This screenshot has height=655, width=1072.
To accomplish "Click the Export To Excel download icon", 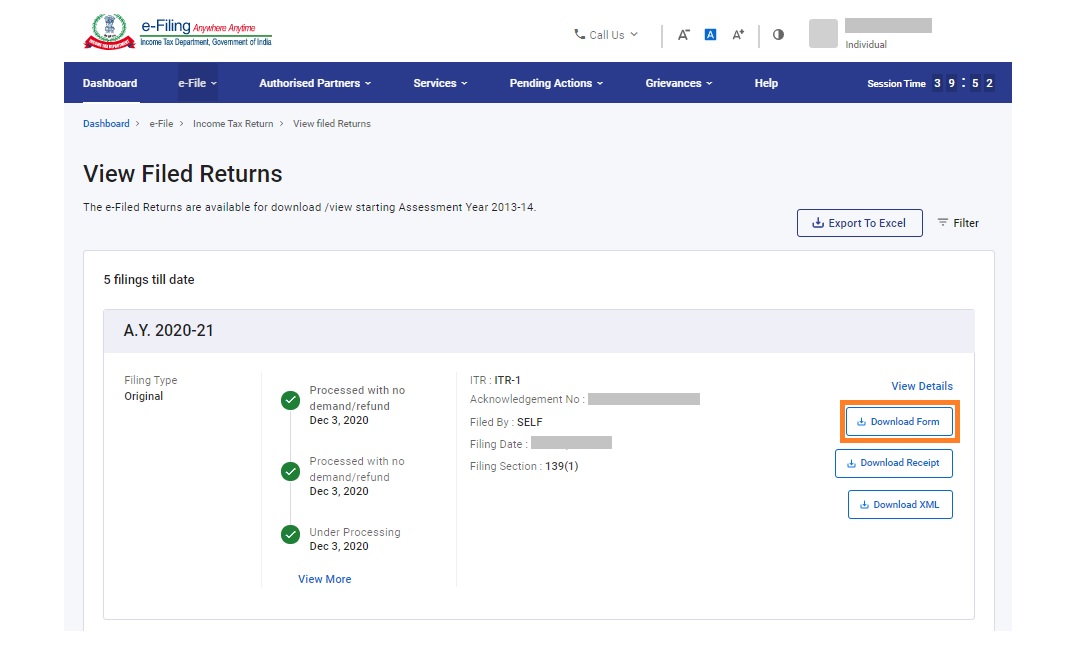I will (817, 223).
